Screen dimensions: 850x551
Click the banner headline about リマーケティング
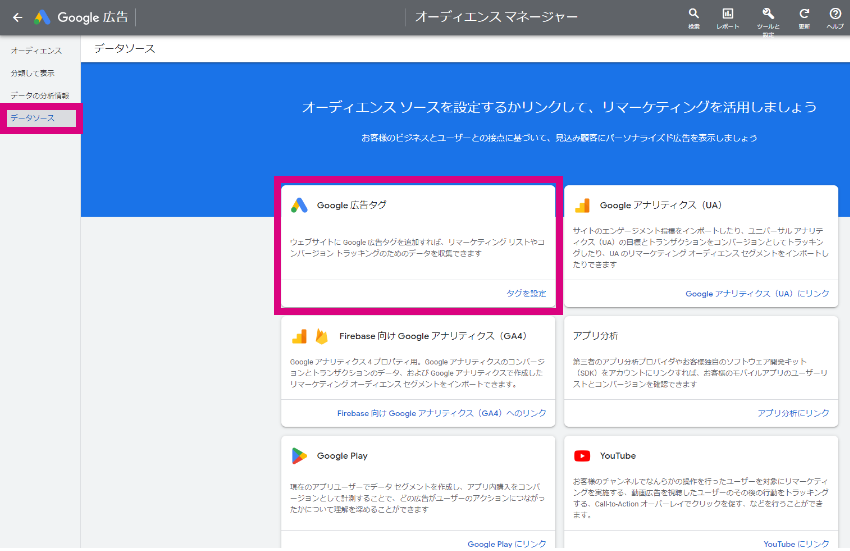tap(559, 107)
